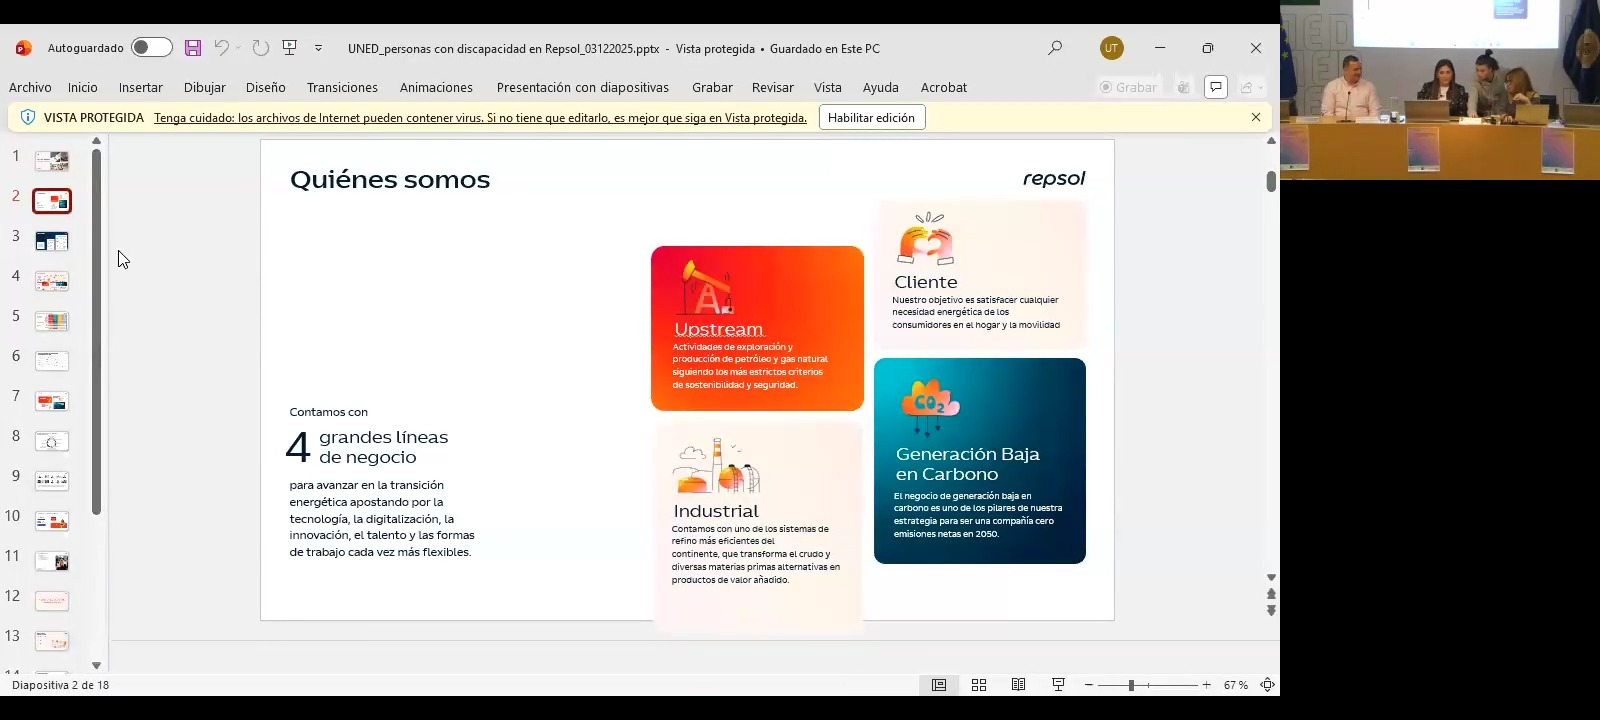Open the Dibujar tab
The image size is (1600, 720).
point(205,88)
